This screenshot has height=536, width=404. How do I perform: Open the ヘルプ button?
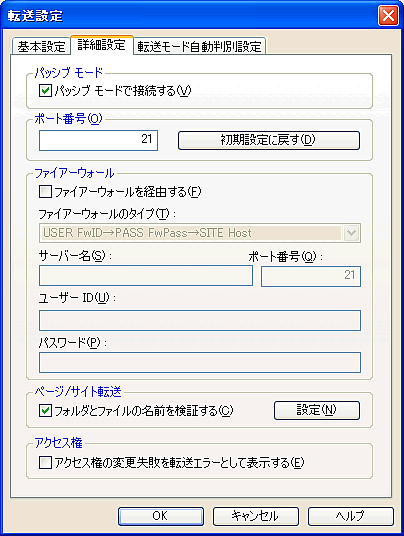[351, 516]
